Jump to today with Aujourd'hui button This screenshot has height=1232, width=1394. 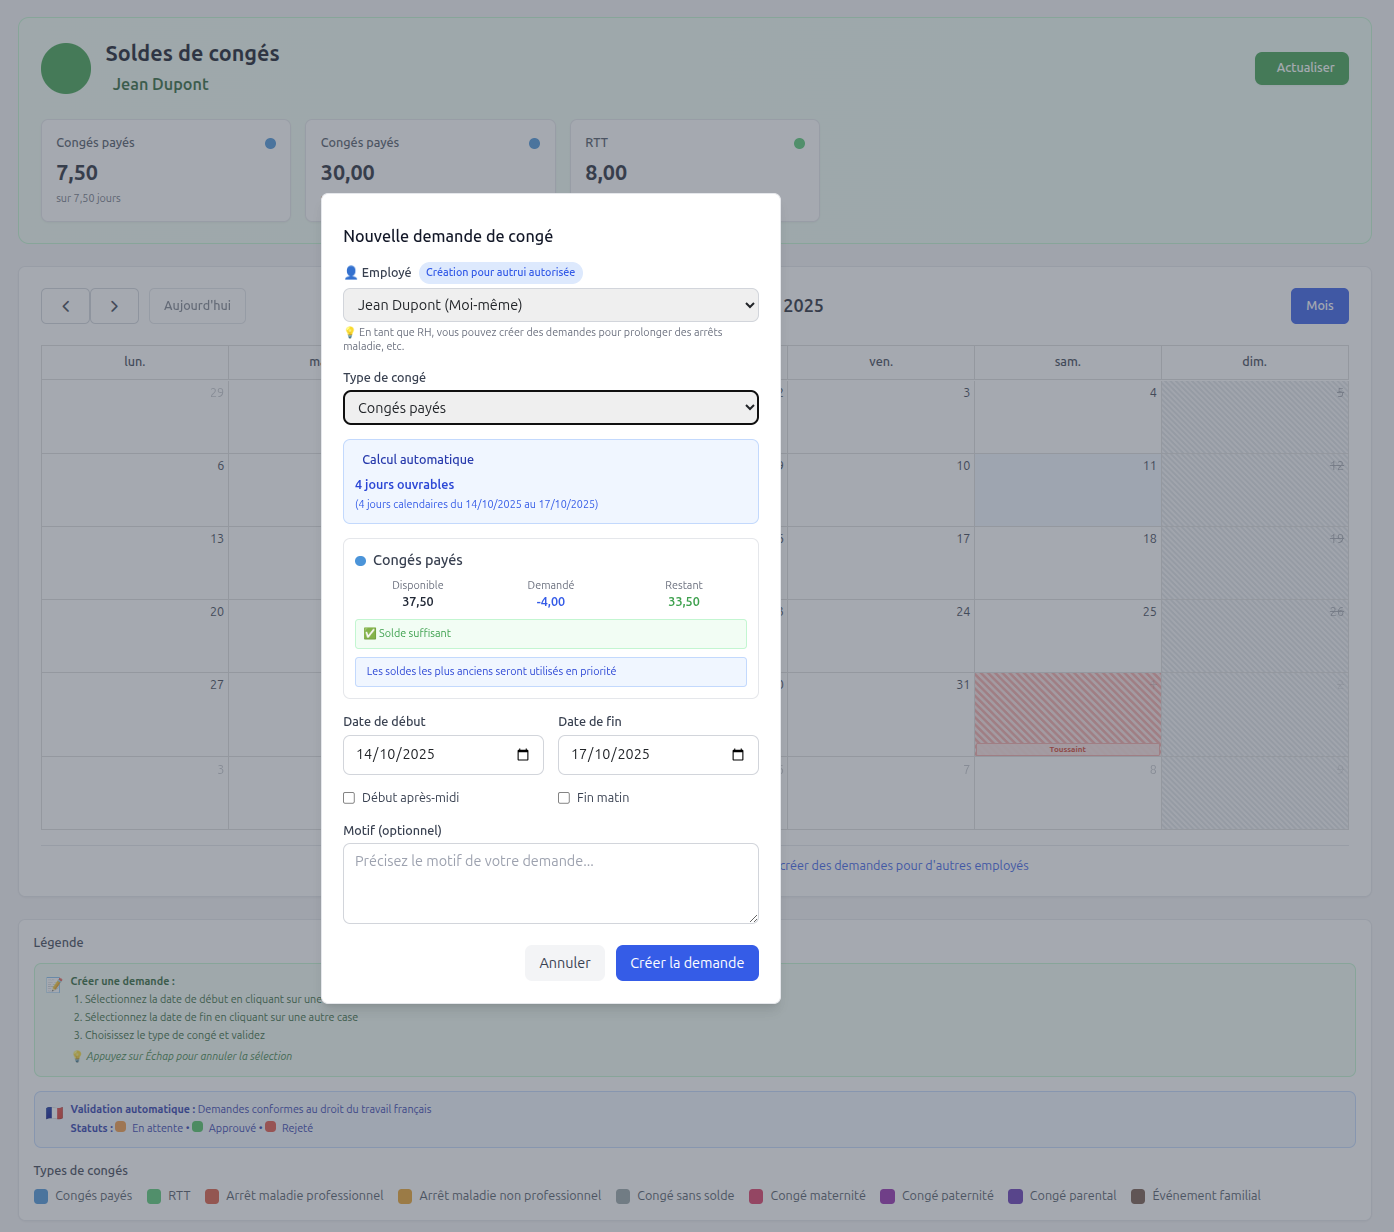pyautogui.click(x=197, y=306)
